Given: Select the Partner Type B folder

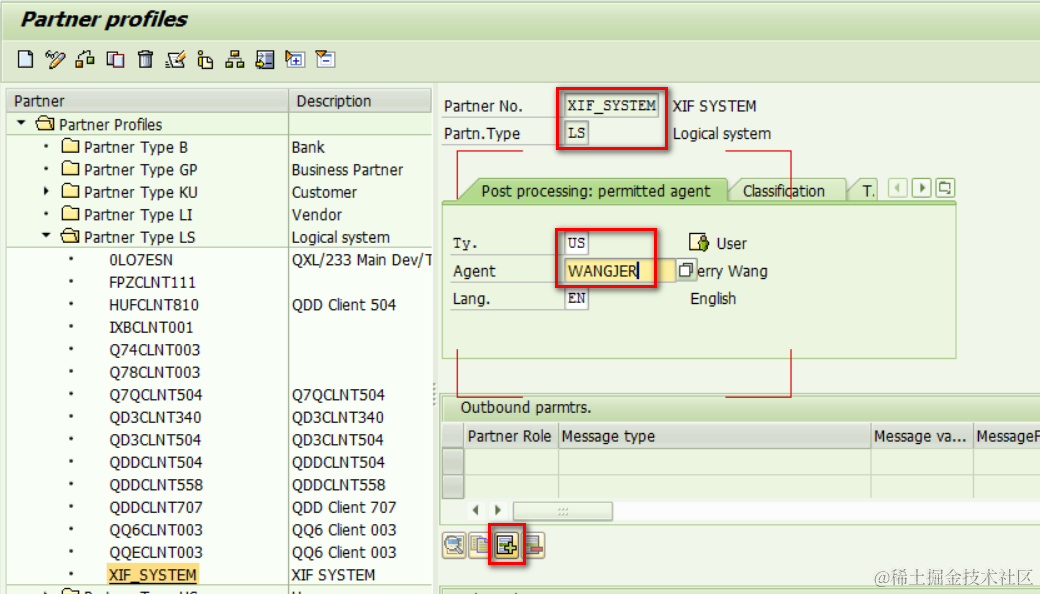Looking at the screenshot, I should (135, 147).
